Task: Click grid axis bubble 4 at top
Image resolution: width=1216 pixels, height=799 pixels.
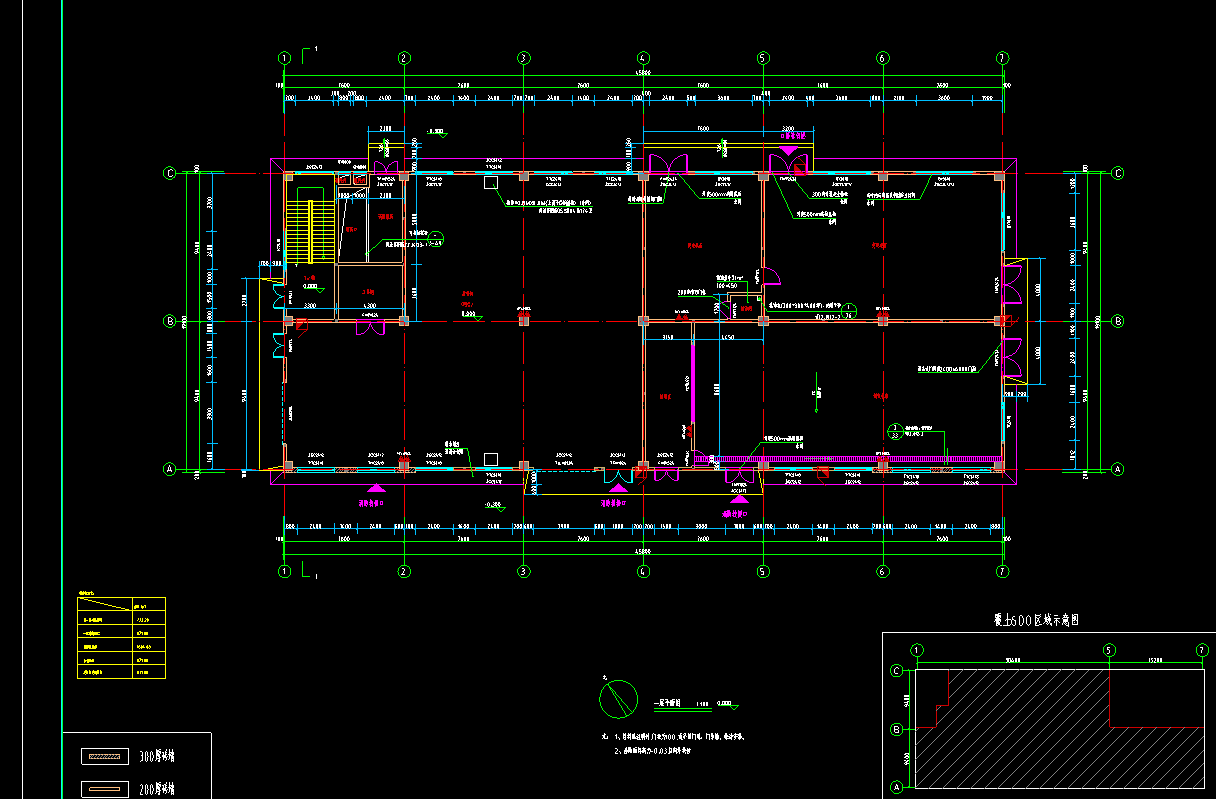Action: click(x=642, y=58)
